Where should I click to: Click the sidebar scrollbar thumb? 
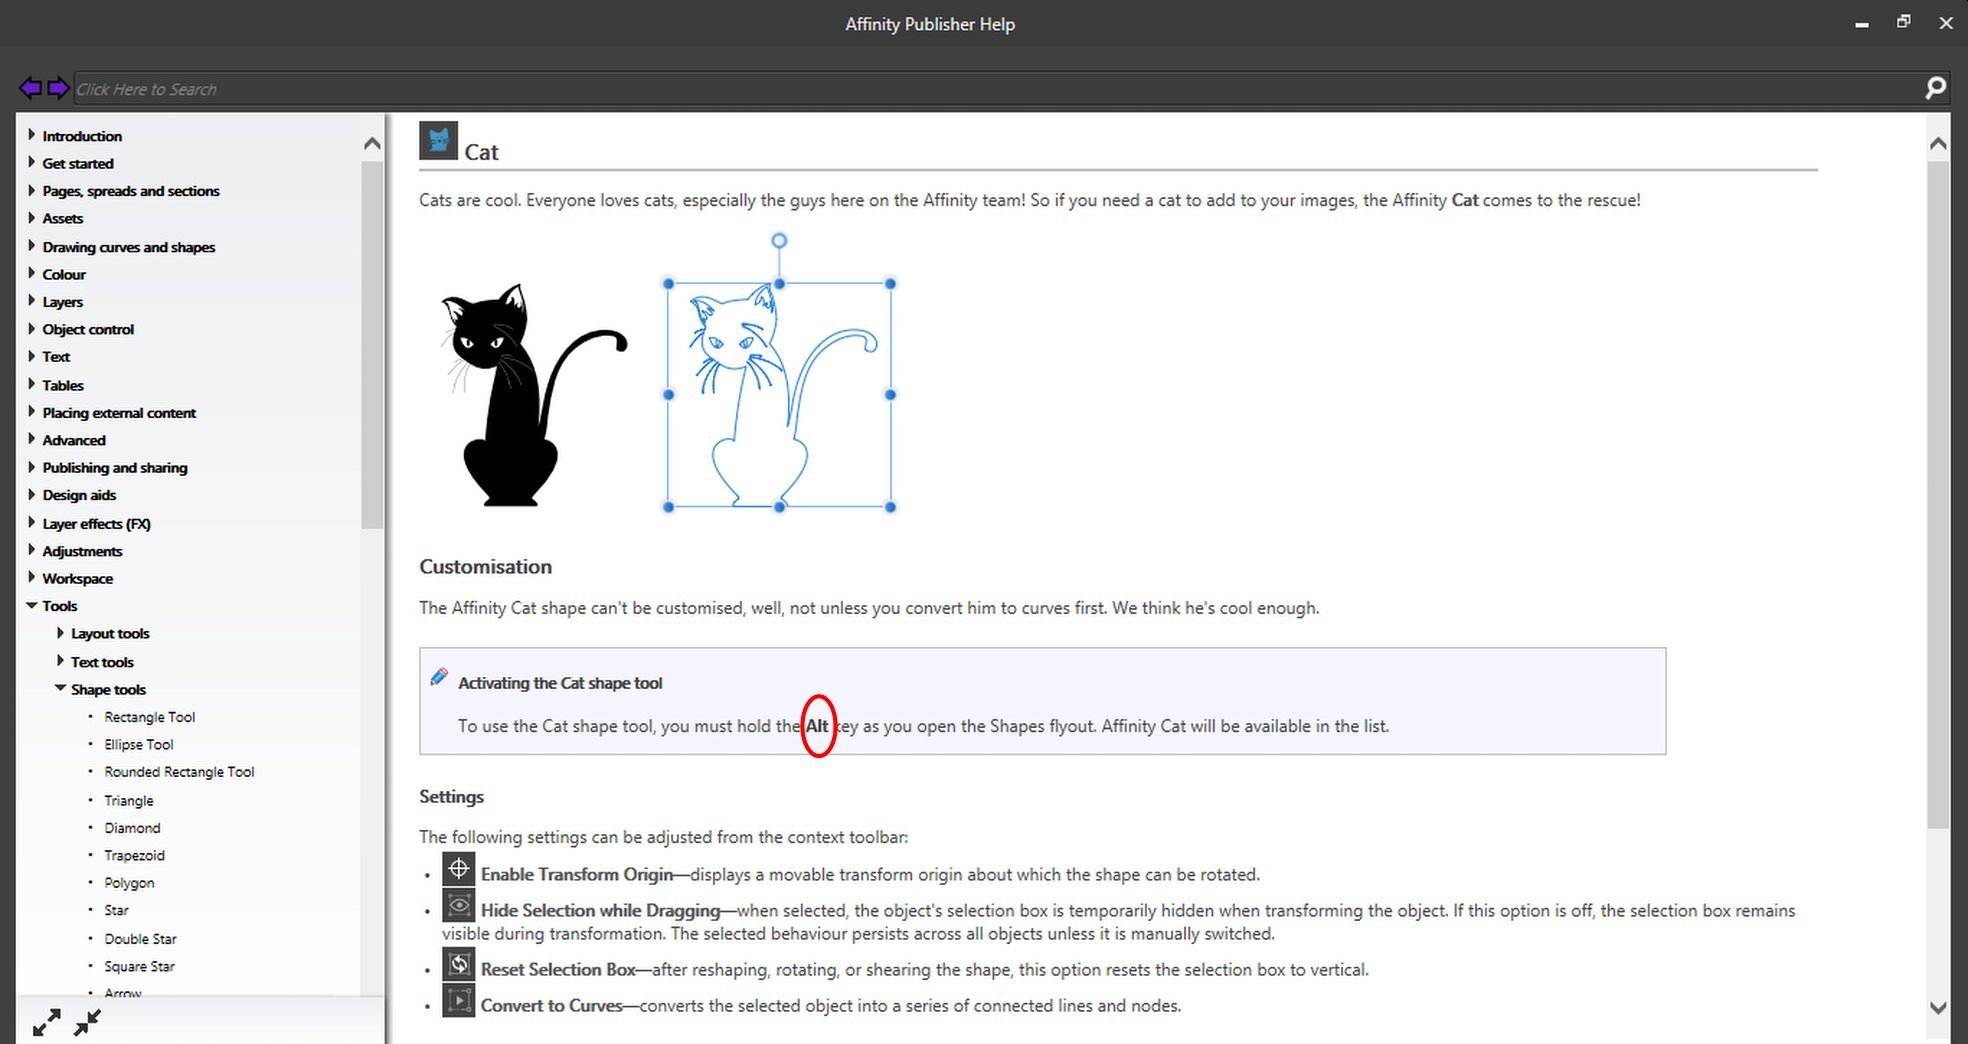[x=372, y=344]
